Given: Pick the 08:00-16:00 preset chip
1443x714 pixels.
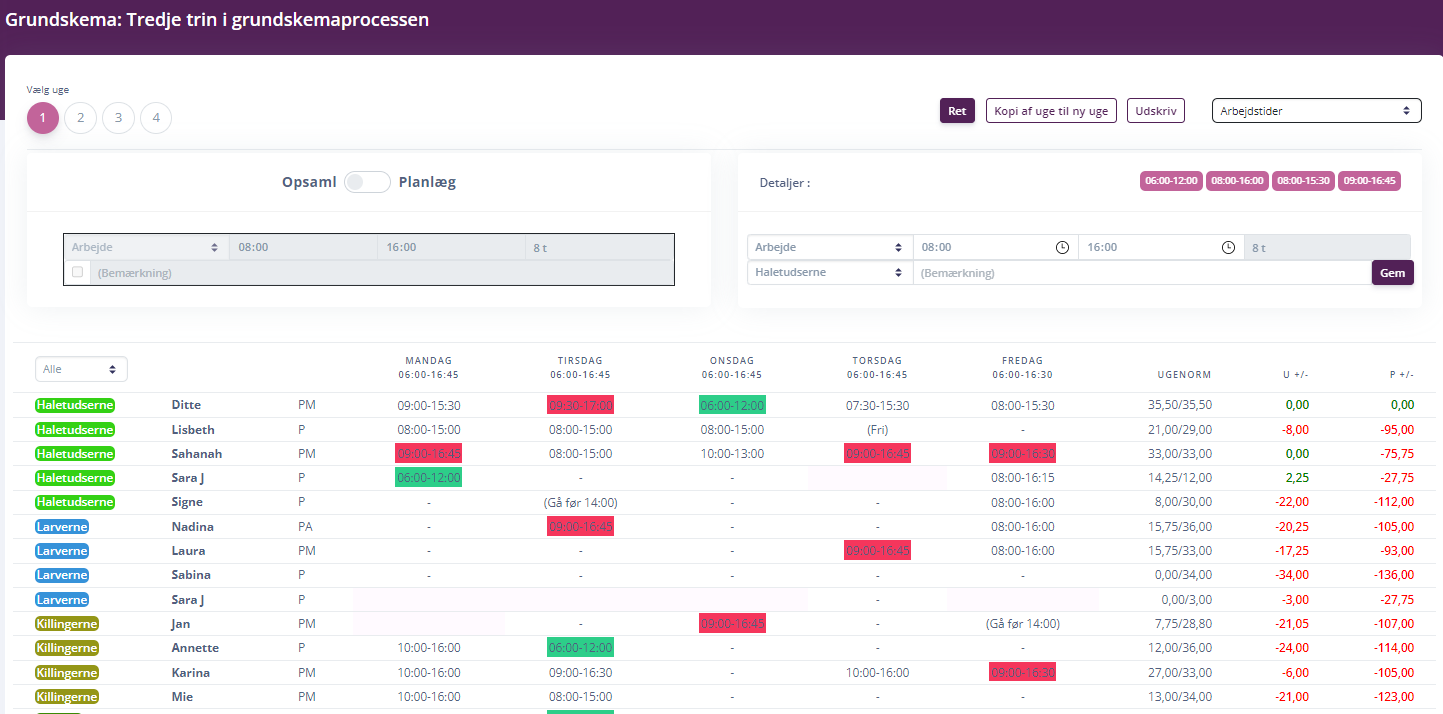Looking at the screenshot, I should [1237, 181].
